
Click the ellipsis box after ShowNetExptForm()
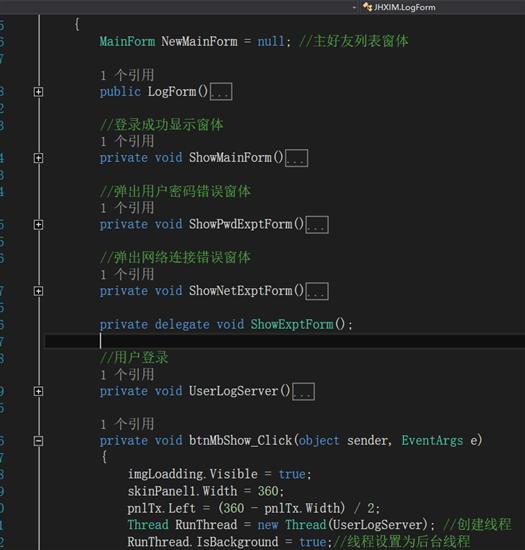(317, 291)
